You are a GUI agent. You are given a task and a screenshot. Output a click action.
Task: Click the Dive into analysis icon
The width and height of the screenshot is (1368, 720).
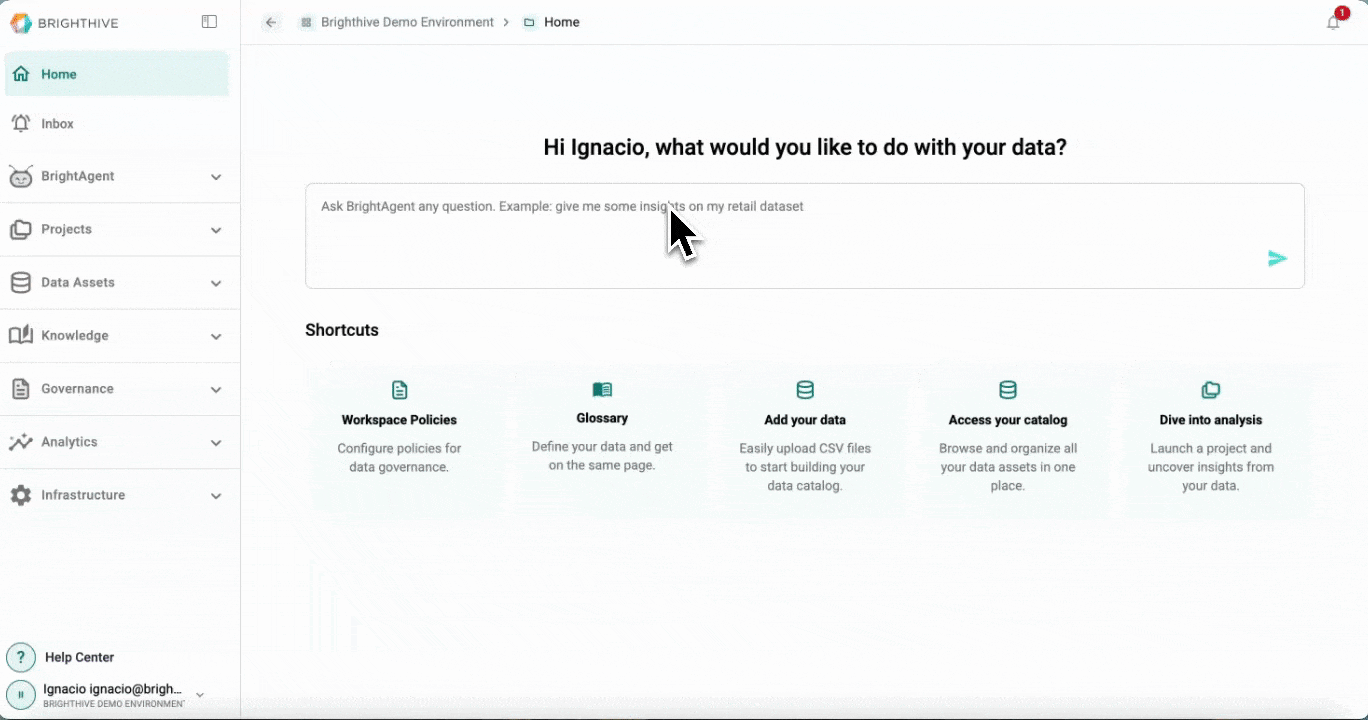click(1210, 390)
